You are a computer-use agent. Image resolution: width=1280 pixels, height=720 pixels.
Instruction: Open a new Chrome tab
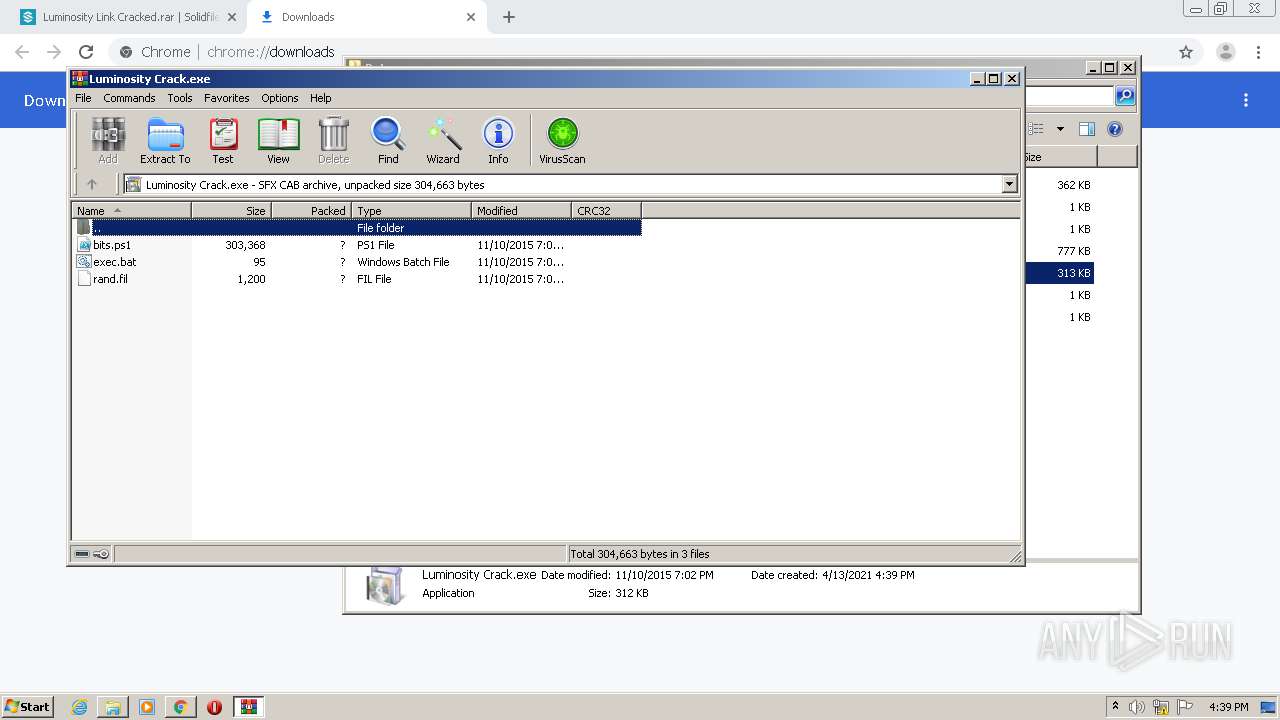[509, 17]
